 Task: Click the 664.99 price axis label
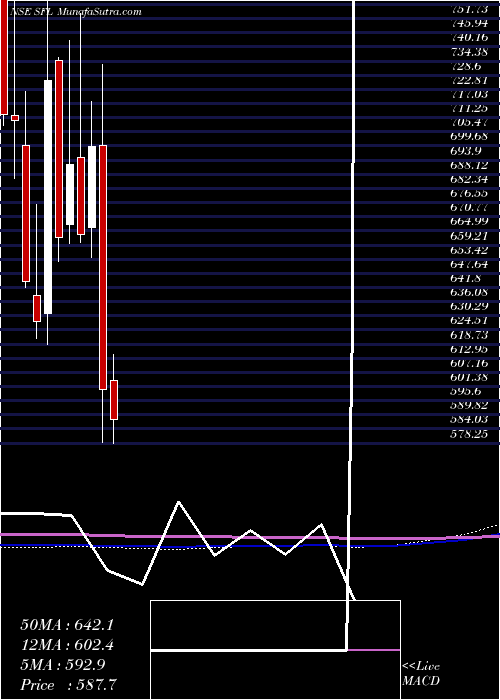[469, 222]
